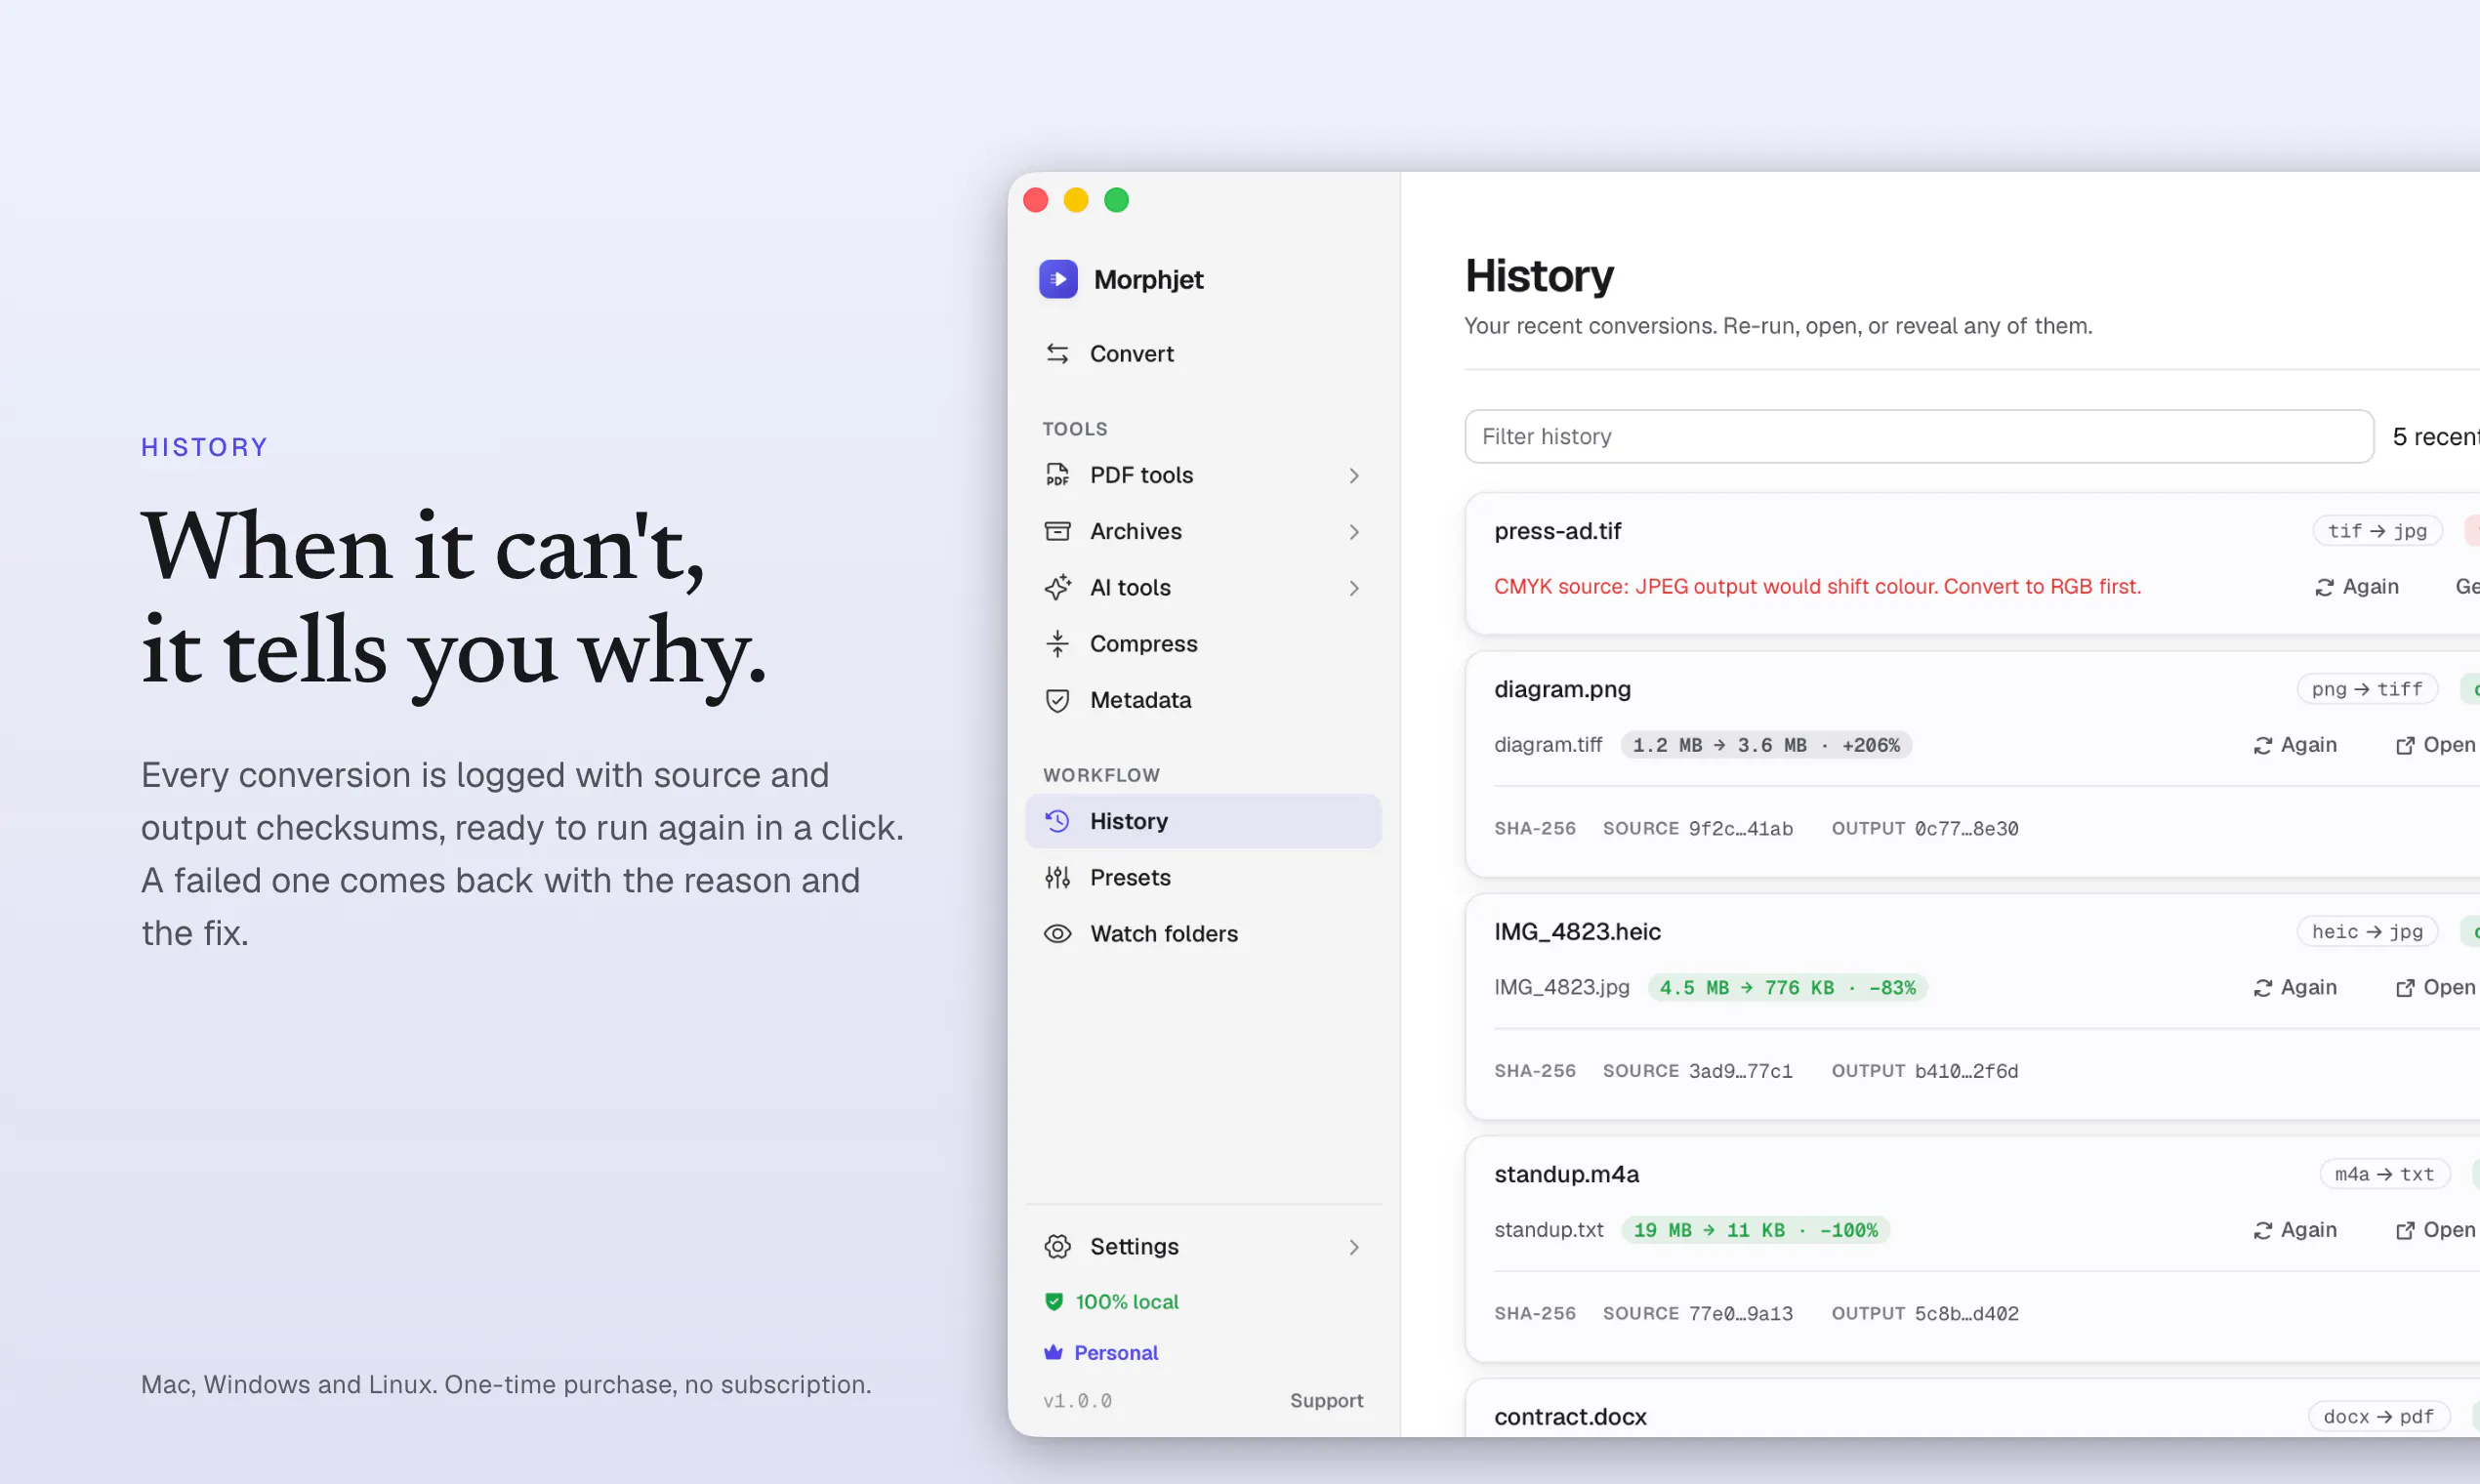
Task: Click the Morphjet app logo icon
Action: pyautogui.click(x=1058, y=279)
